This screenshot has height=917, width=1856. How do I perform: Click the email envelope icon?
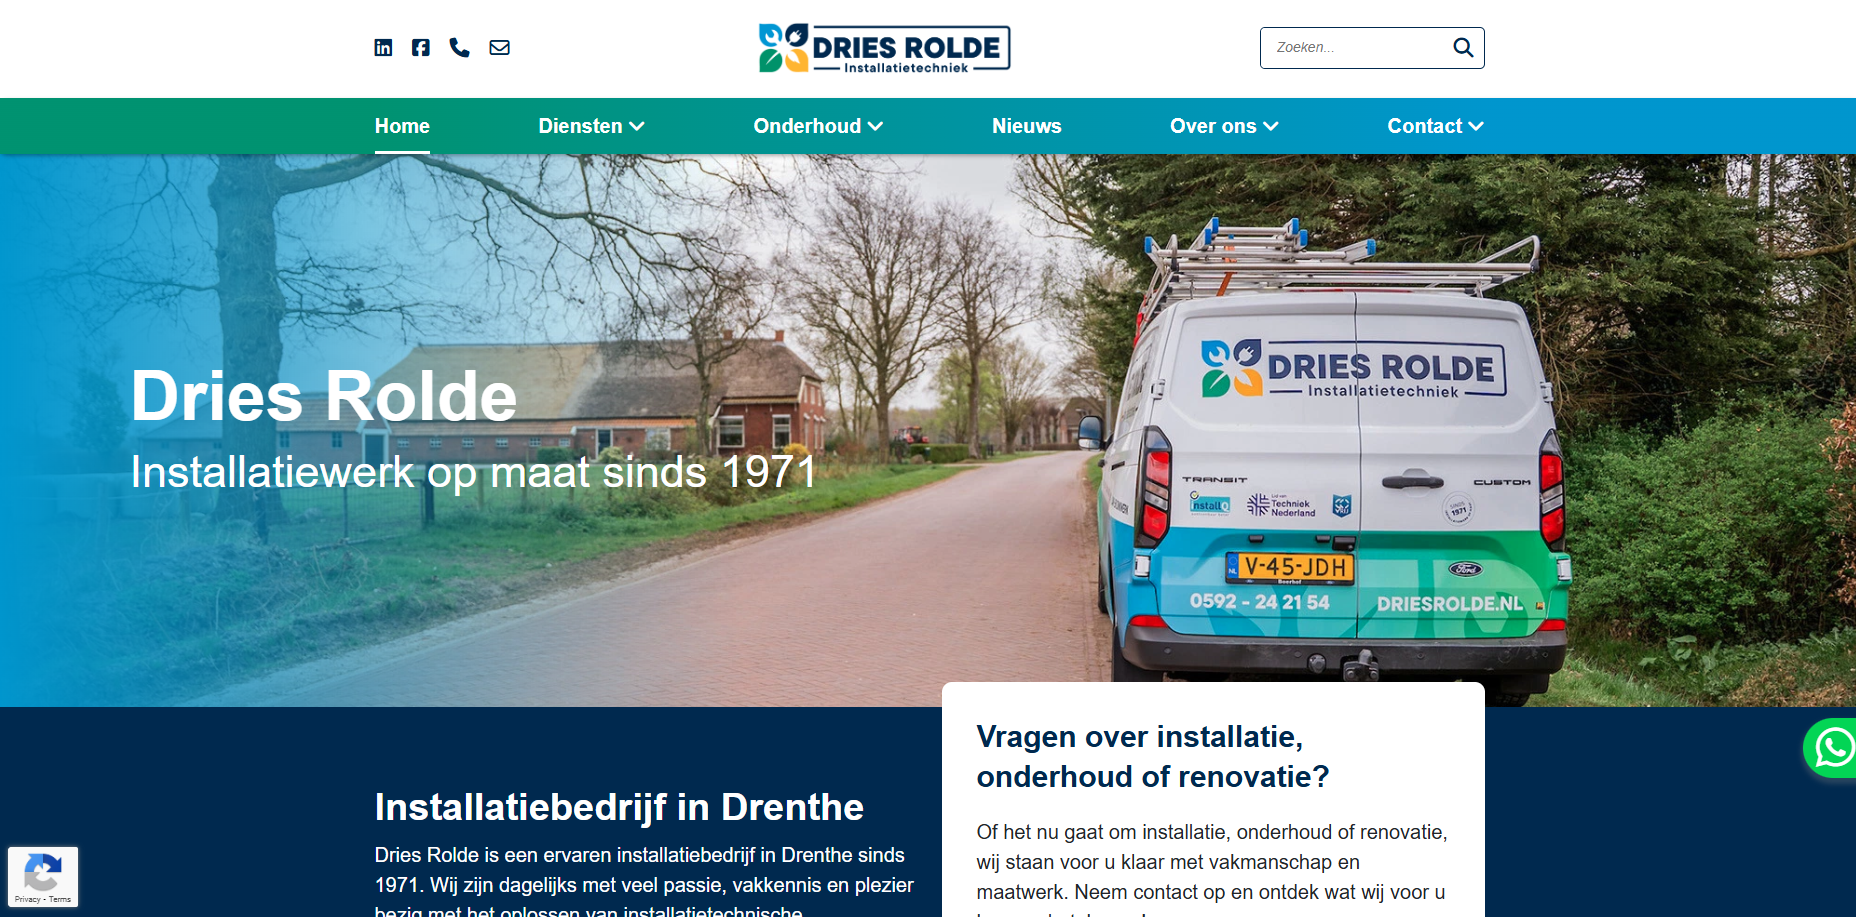[499, 47]
